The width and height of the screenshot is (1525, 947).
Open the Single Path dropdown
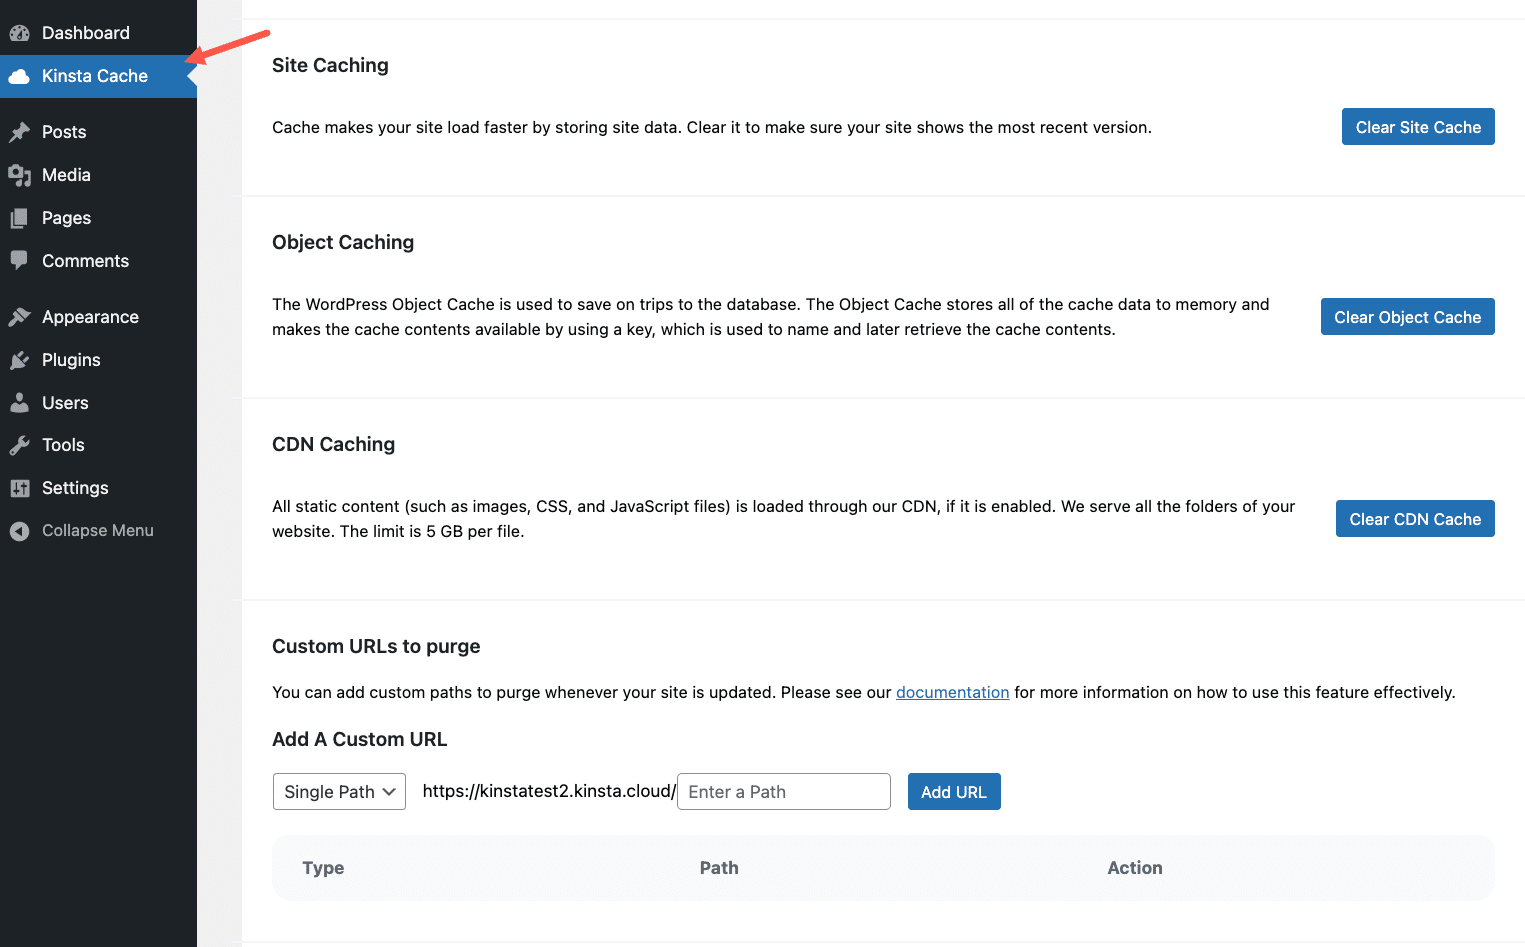coord(339,791)
